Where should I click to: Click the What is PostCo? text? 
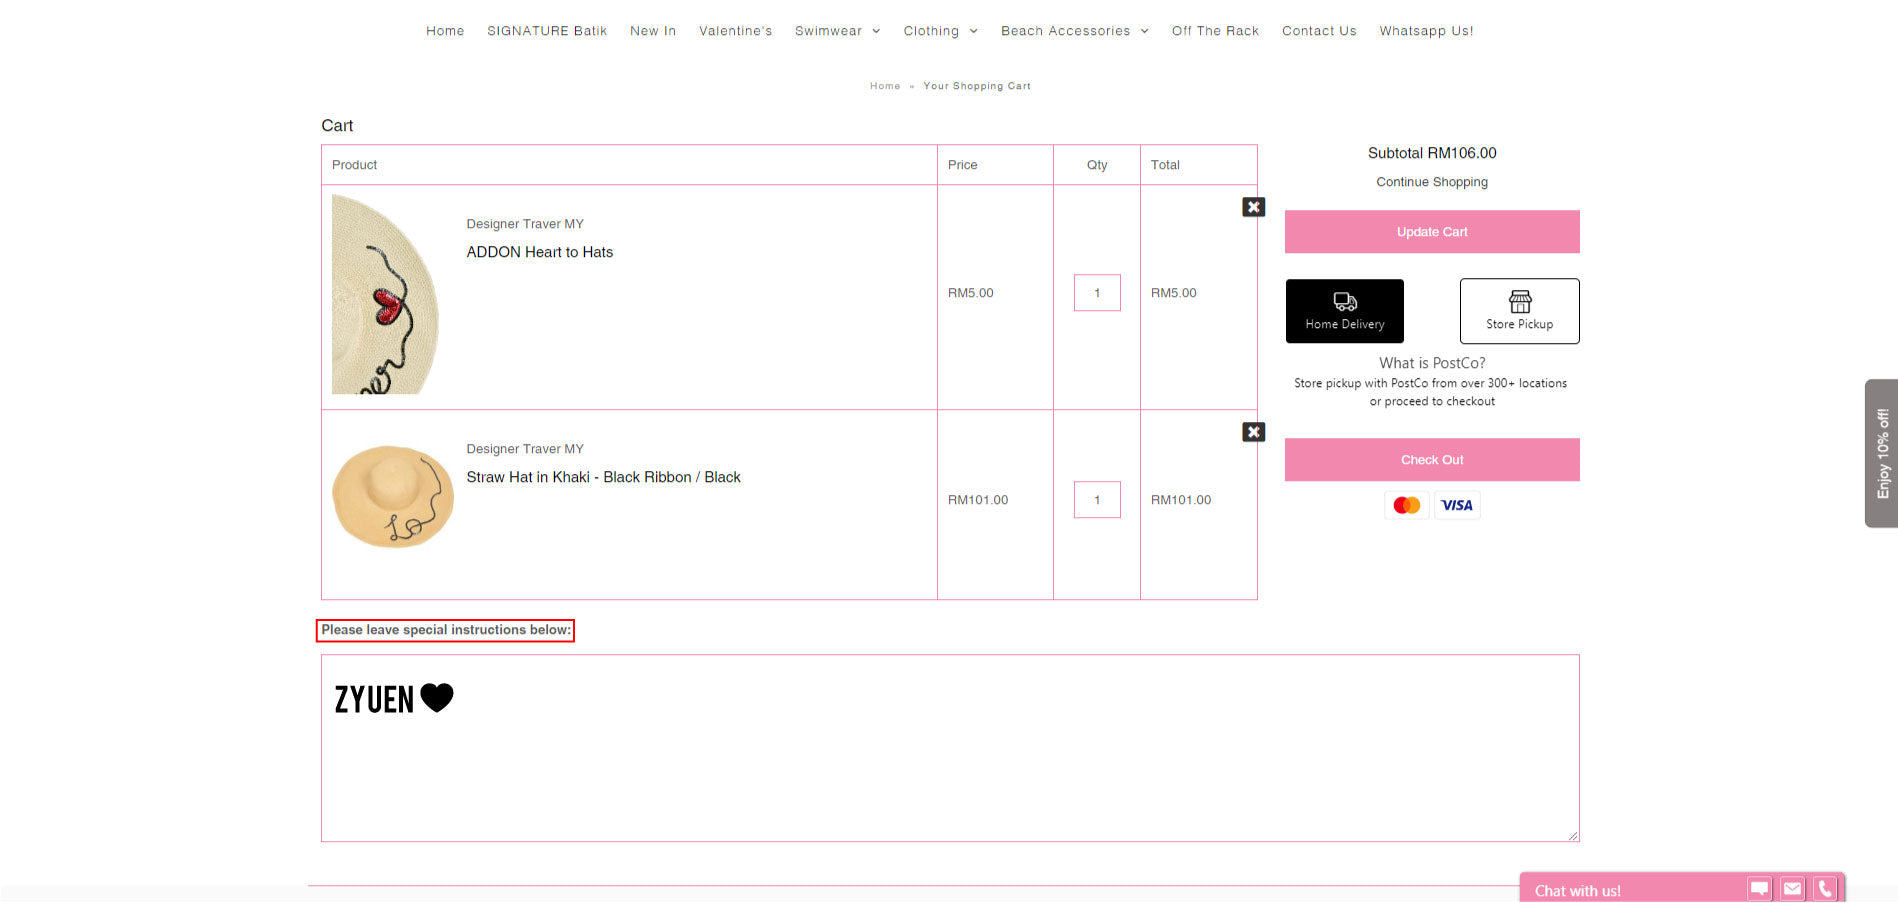pos(1432,363)
